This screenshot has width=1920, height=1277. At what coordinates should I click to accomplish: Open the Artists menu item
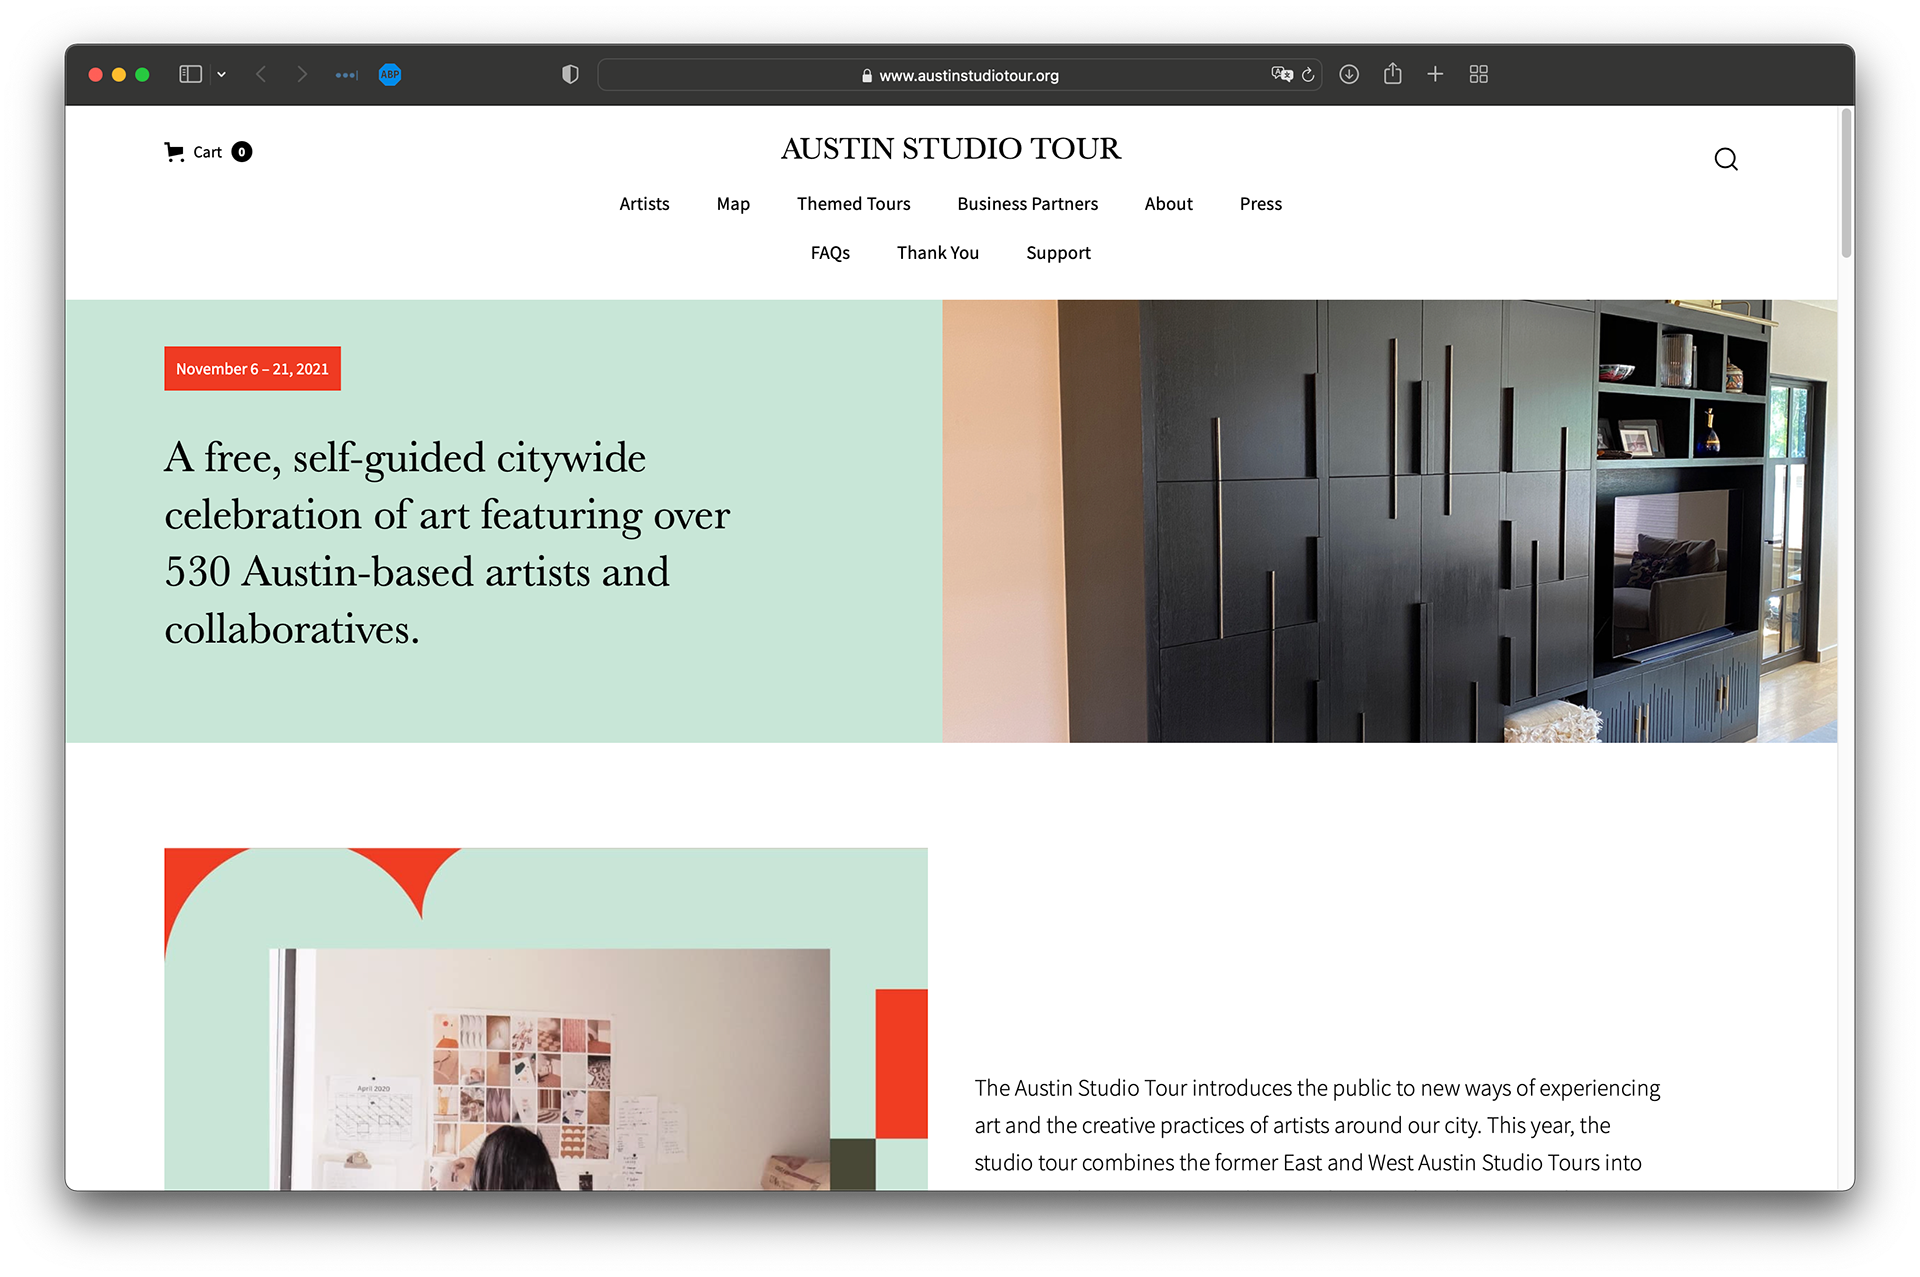pyautogui.click(x=644, y=204)
